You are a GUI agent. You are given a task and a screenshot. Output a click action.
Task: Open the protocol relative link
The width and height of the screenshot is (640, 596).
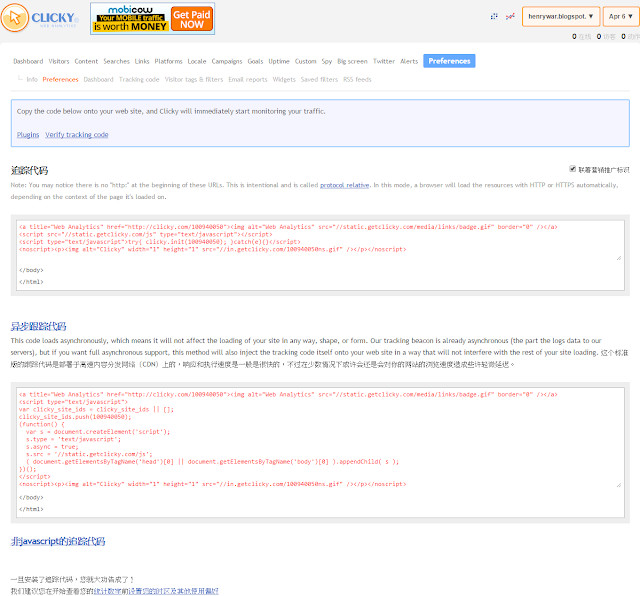tap(344, 185)
